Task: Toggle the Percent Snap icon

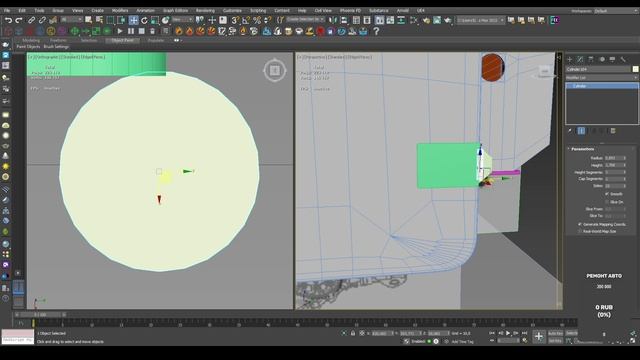Action: (x=257, y=20)
